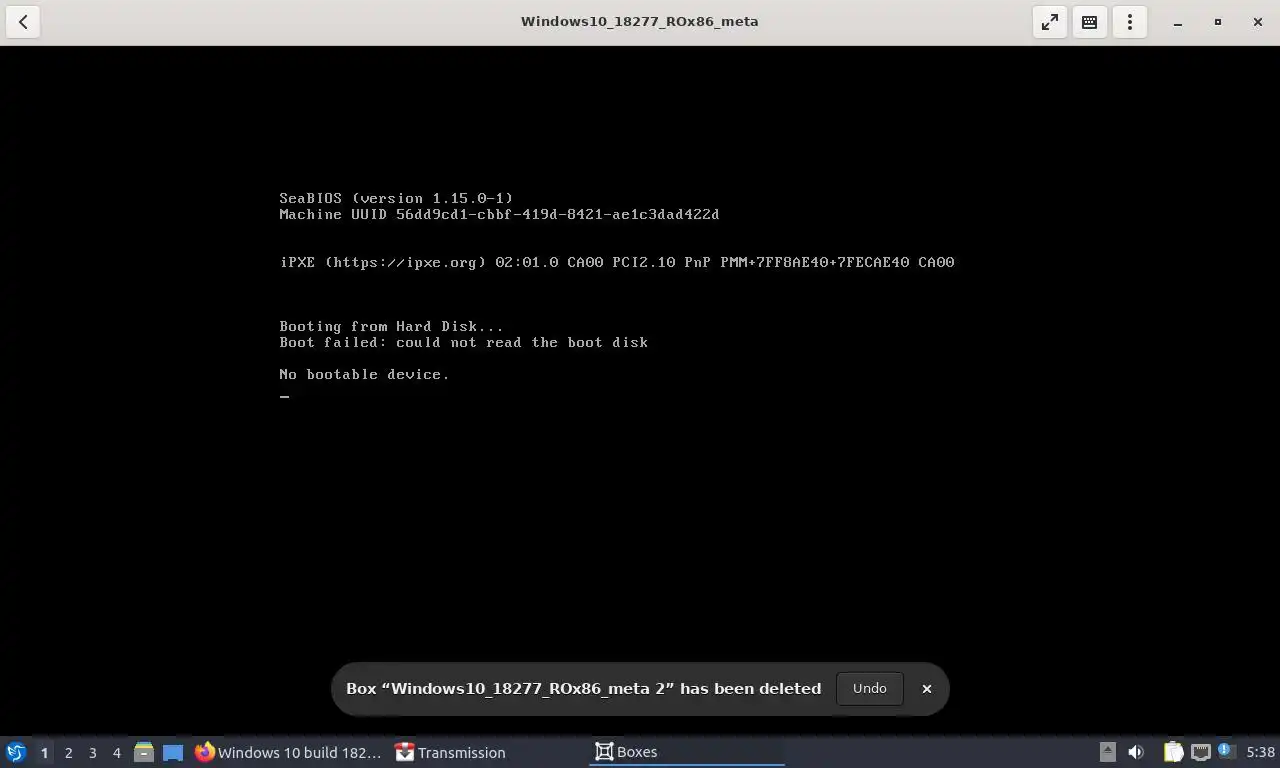The width and height of the screenshot is (1280, 768).
Task: Maximize the Boxes window
Action: tap(1218, 22)
